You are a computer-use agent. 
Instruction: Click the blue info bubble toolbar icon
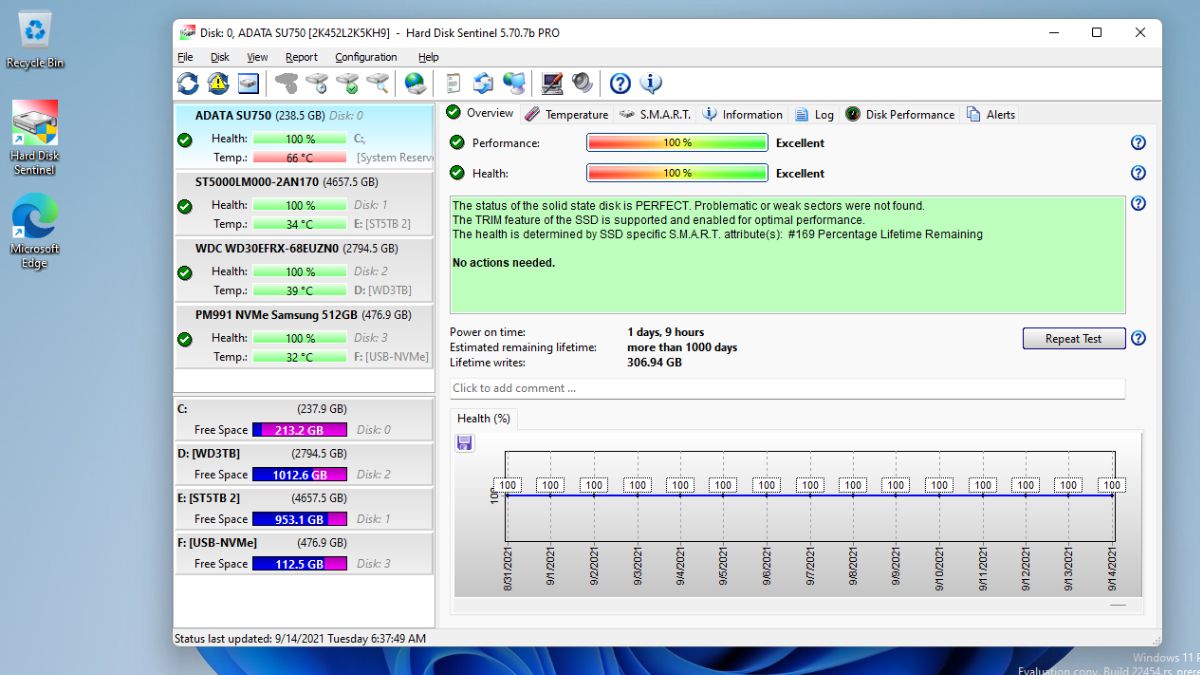click(650, 83)
